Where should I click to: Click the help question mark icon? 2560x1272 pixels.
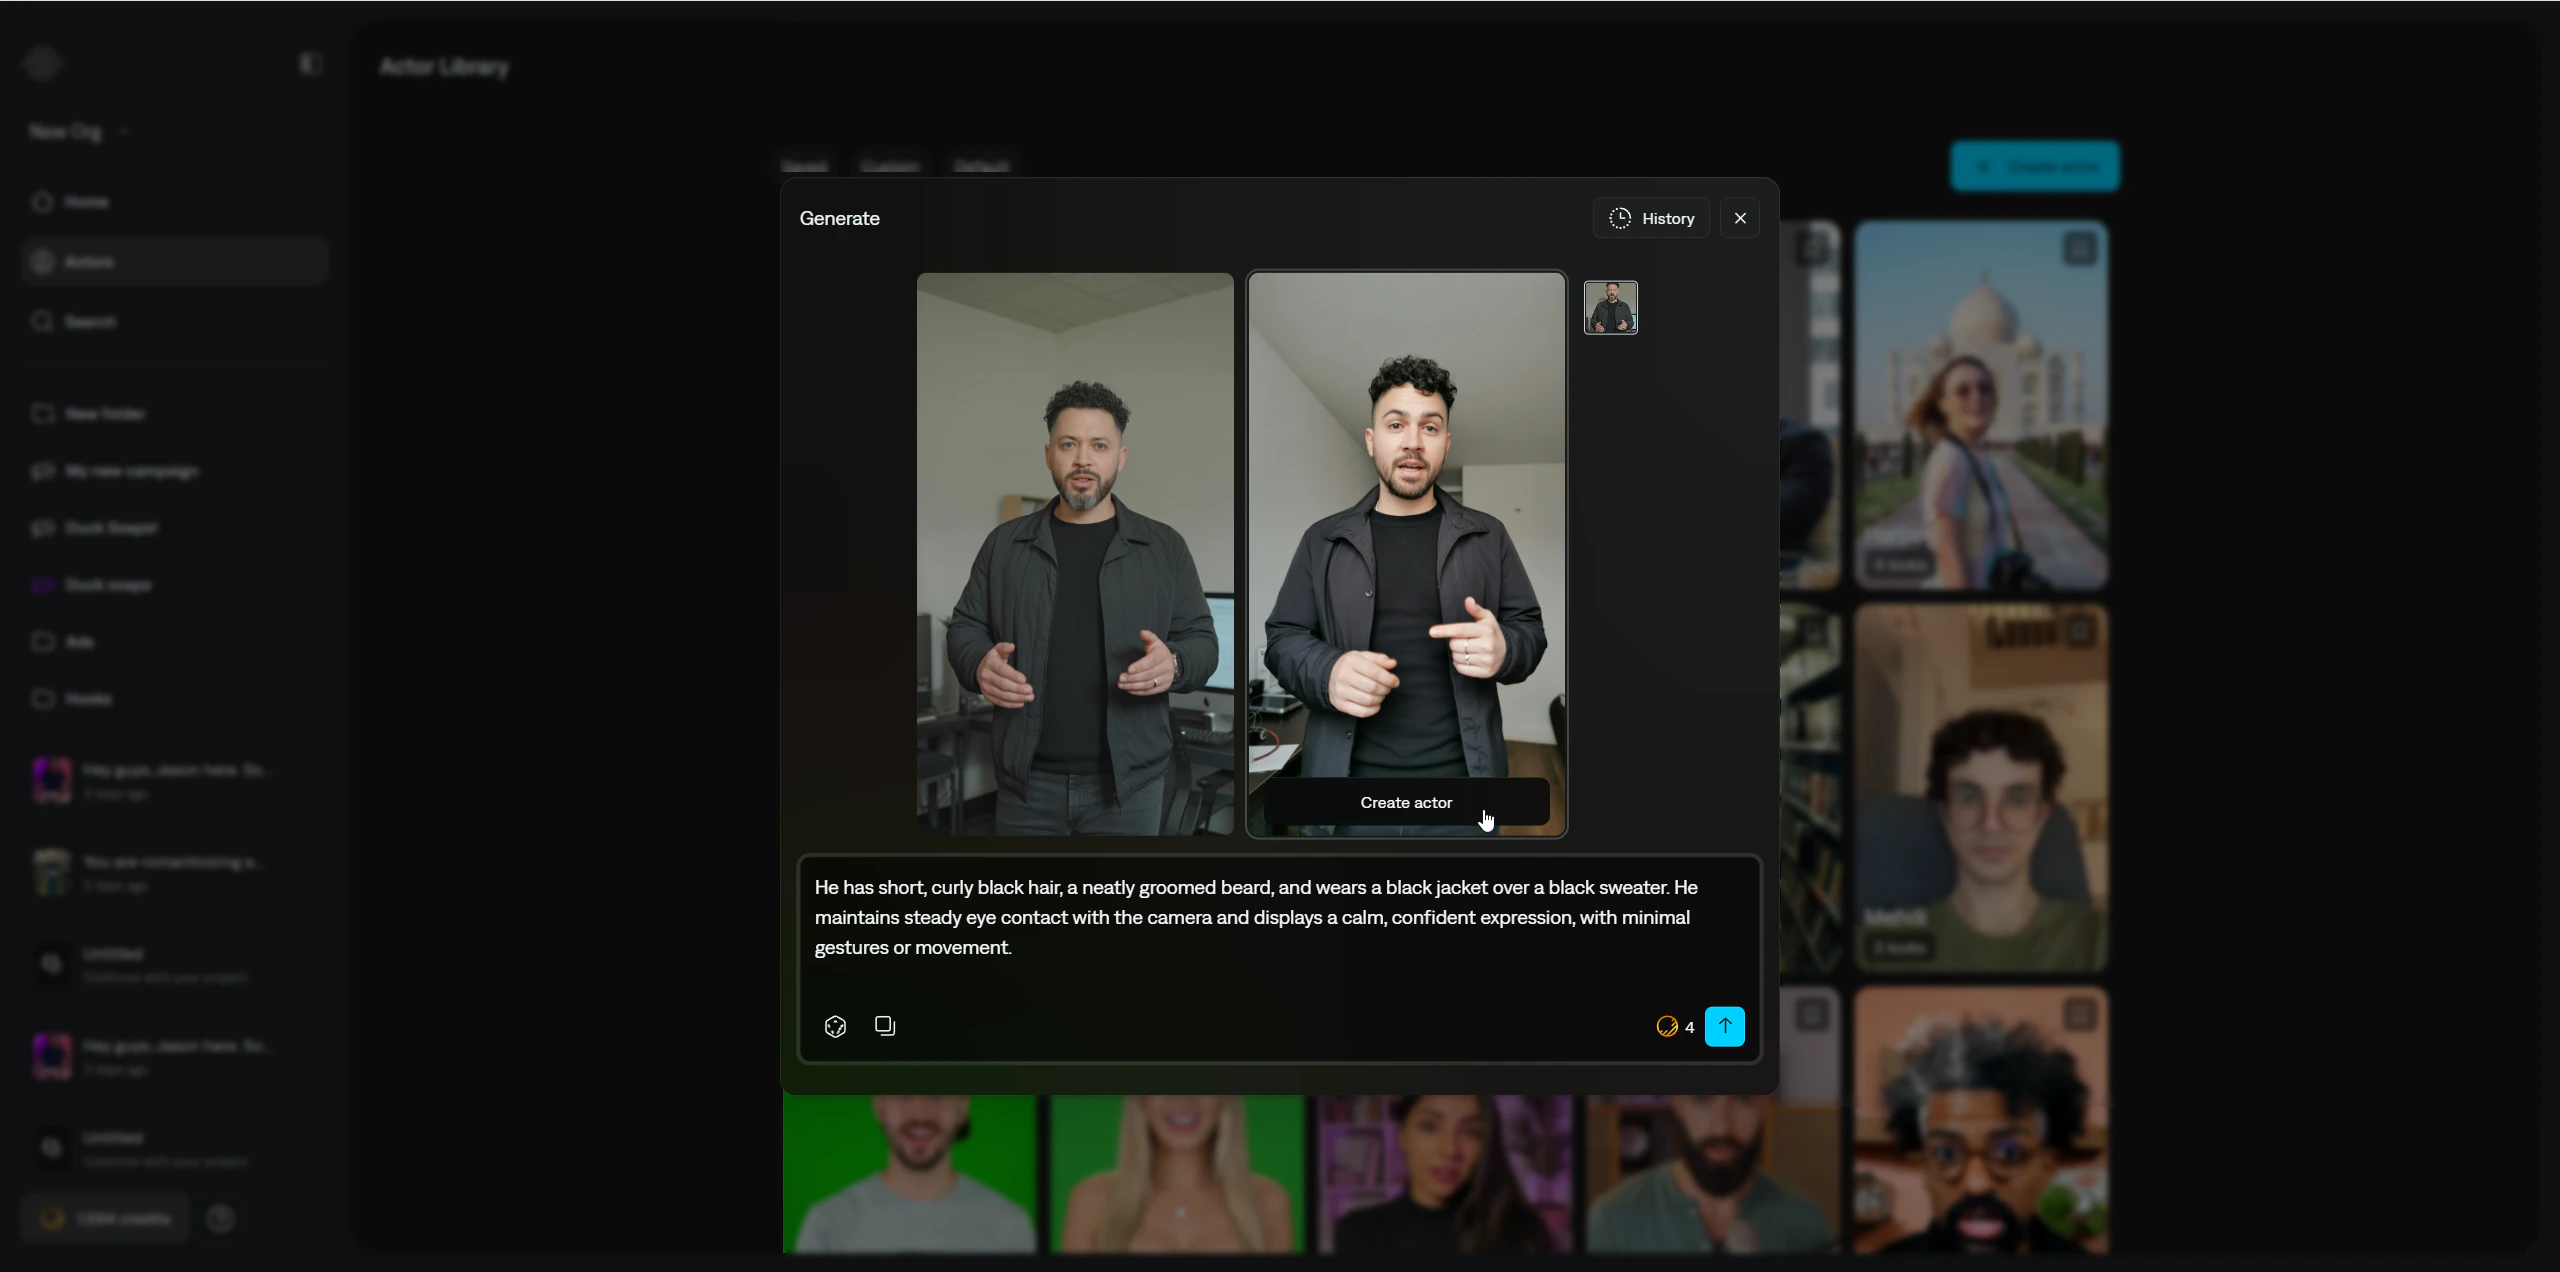point(221,1219)
